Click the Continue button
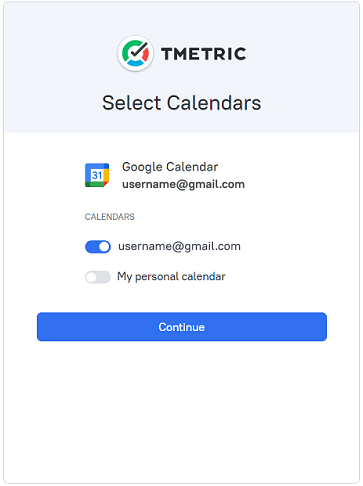Viewport: 363px width, 486px height. [x=182, y=327]
